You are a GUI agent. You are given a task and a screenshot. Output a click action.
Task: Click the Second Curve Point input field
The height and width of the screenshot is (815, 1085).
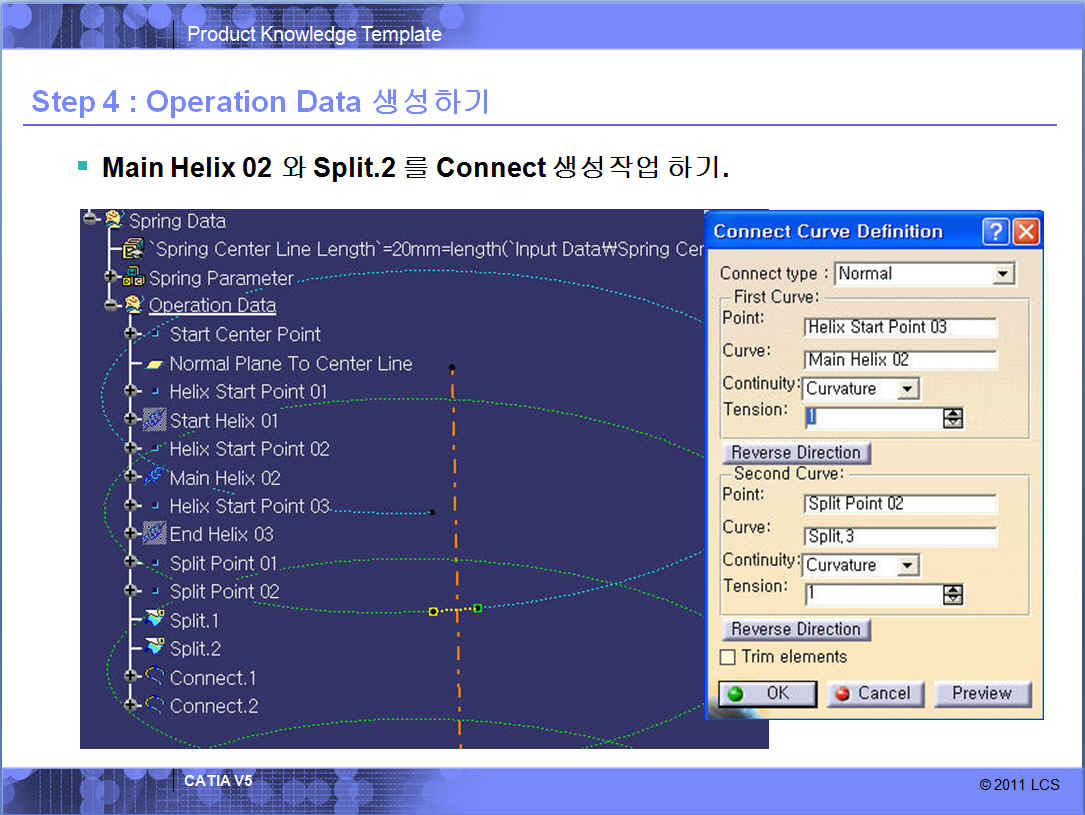[x=900, y=504]
